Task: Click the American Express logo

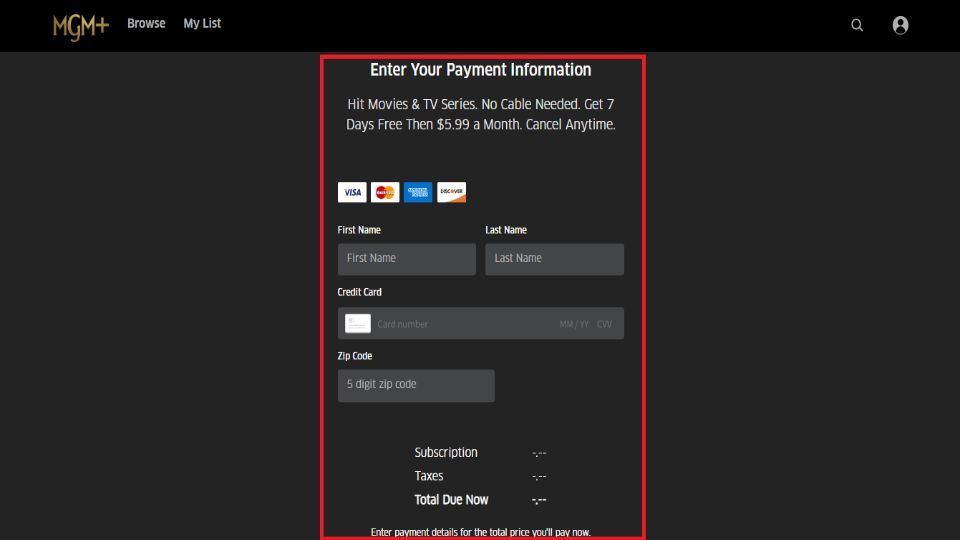Action: pos(418,192)
